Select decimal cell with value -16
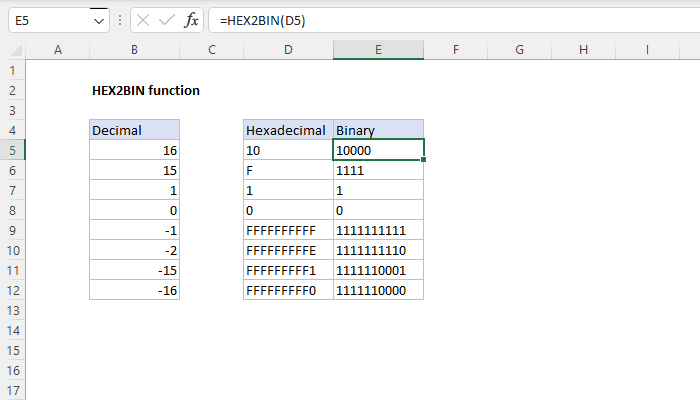 tap(134, 290)
